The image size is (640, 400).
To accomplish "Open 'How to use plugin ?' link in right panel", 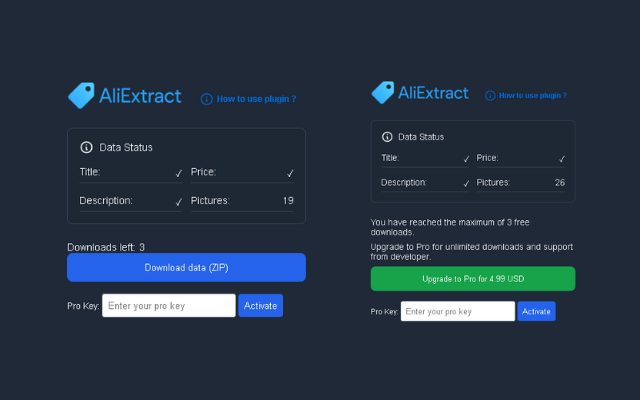I will 533,96.
